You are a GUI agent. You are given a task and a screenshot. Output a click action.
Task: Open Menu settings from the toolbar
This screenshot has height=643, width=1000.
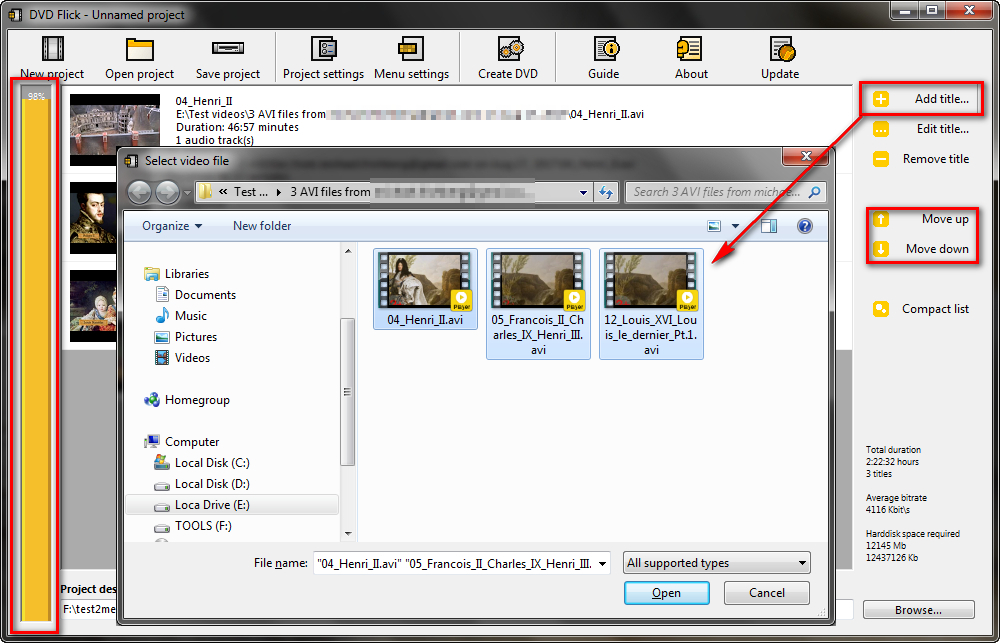click(x=410, y=50)
